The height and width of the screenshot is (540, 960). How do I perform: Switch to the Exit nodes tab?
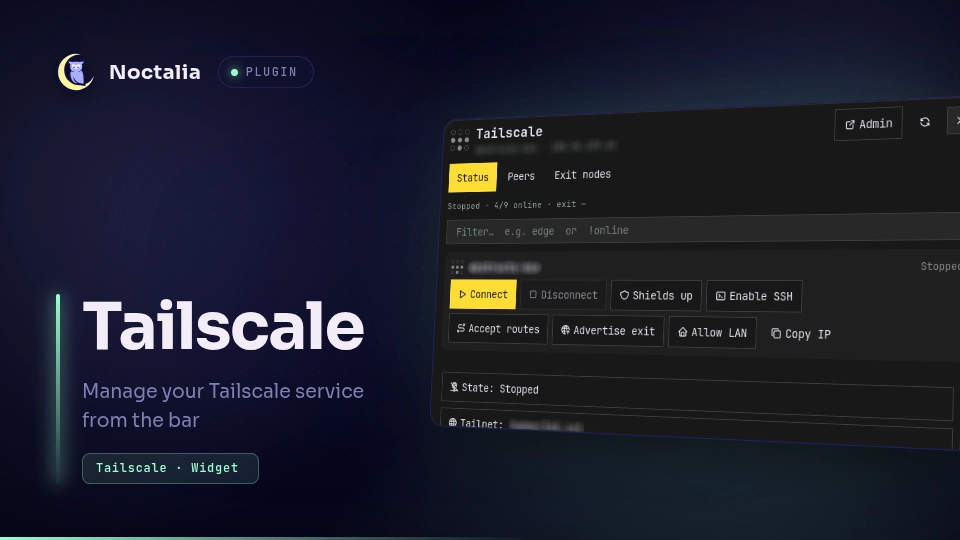(x=582, y=174)
